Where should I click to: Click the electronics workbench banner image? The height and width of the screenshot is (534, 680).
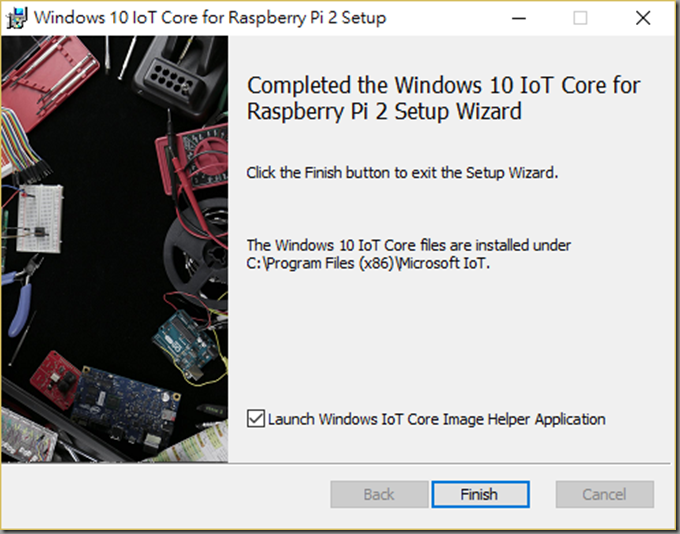(114, 249)
